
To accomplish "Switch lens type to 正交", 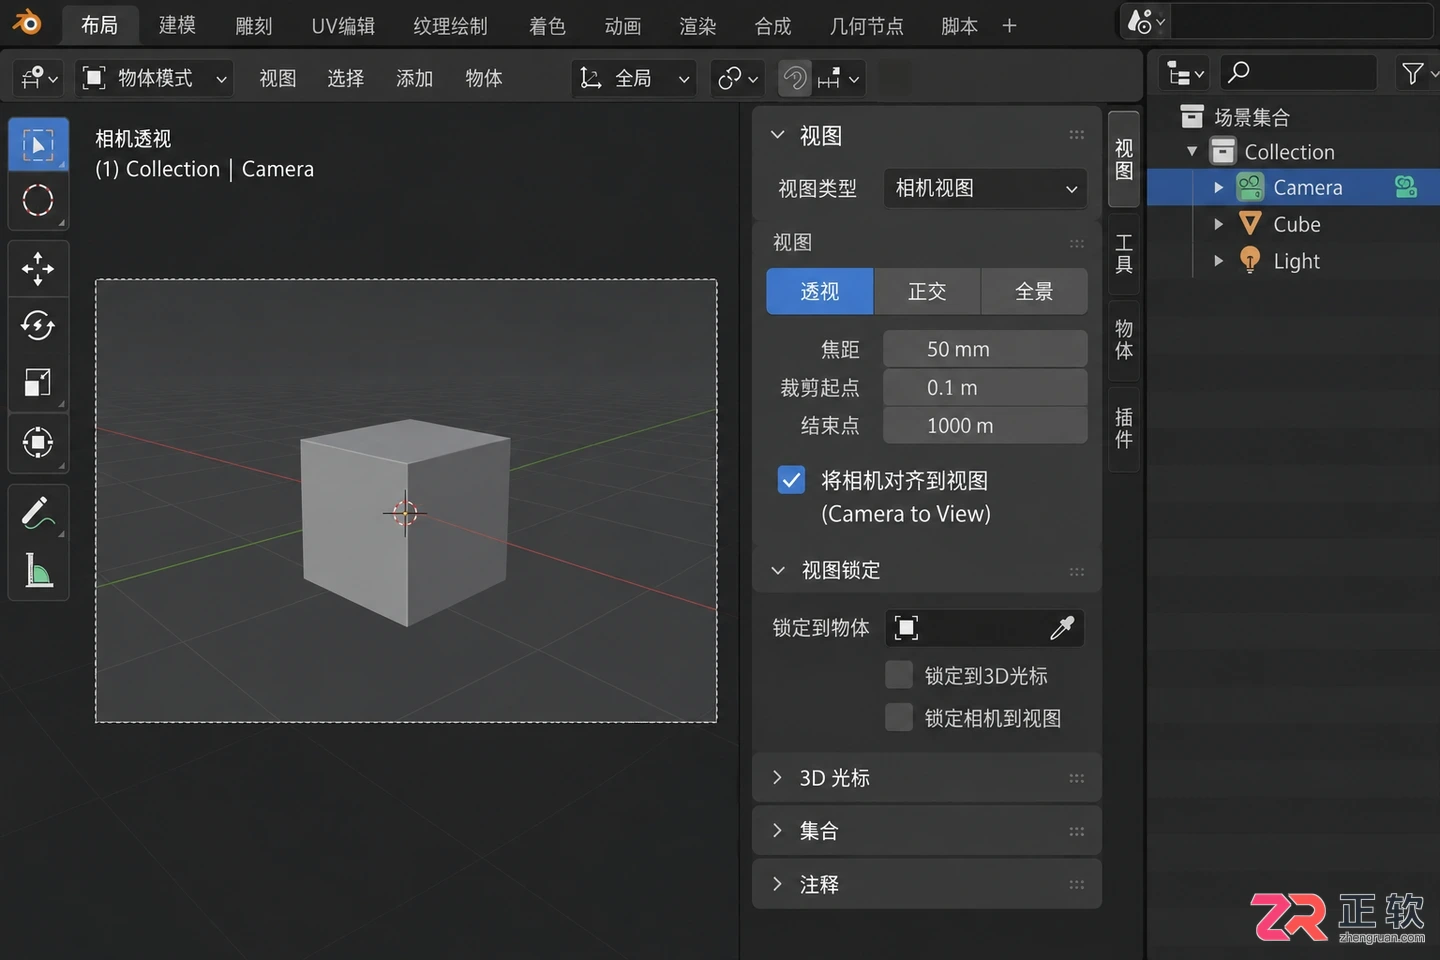I will 927,291.
